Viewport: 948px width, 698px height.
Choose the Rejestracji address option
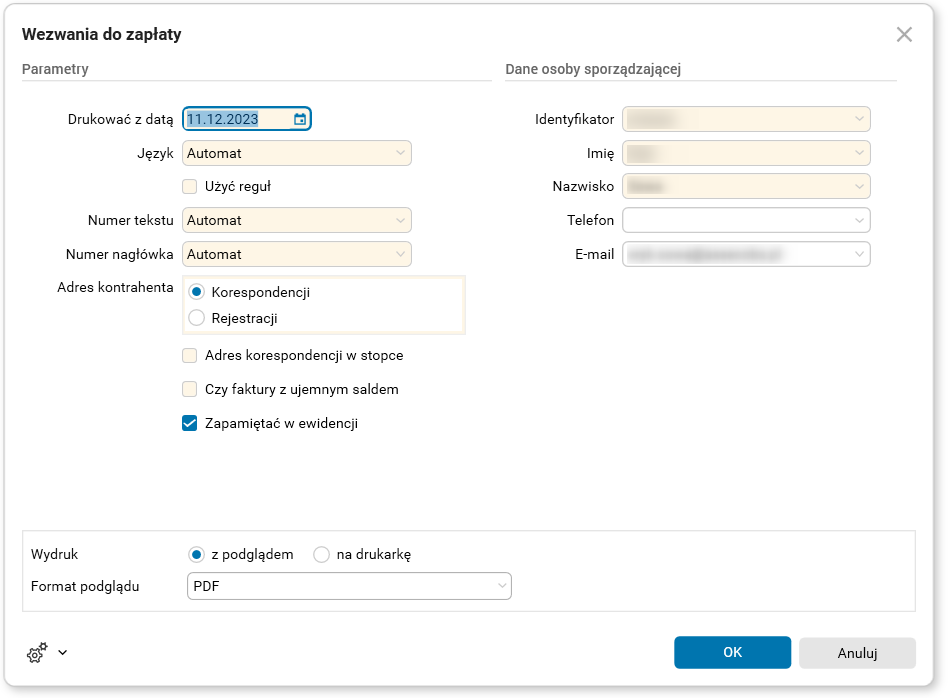click(197, 318)
